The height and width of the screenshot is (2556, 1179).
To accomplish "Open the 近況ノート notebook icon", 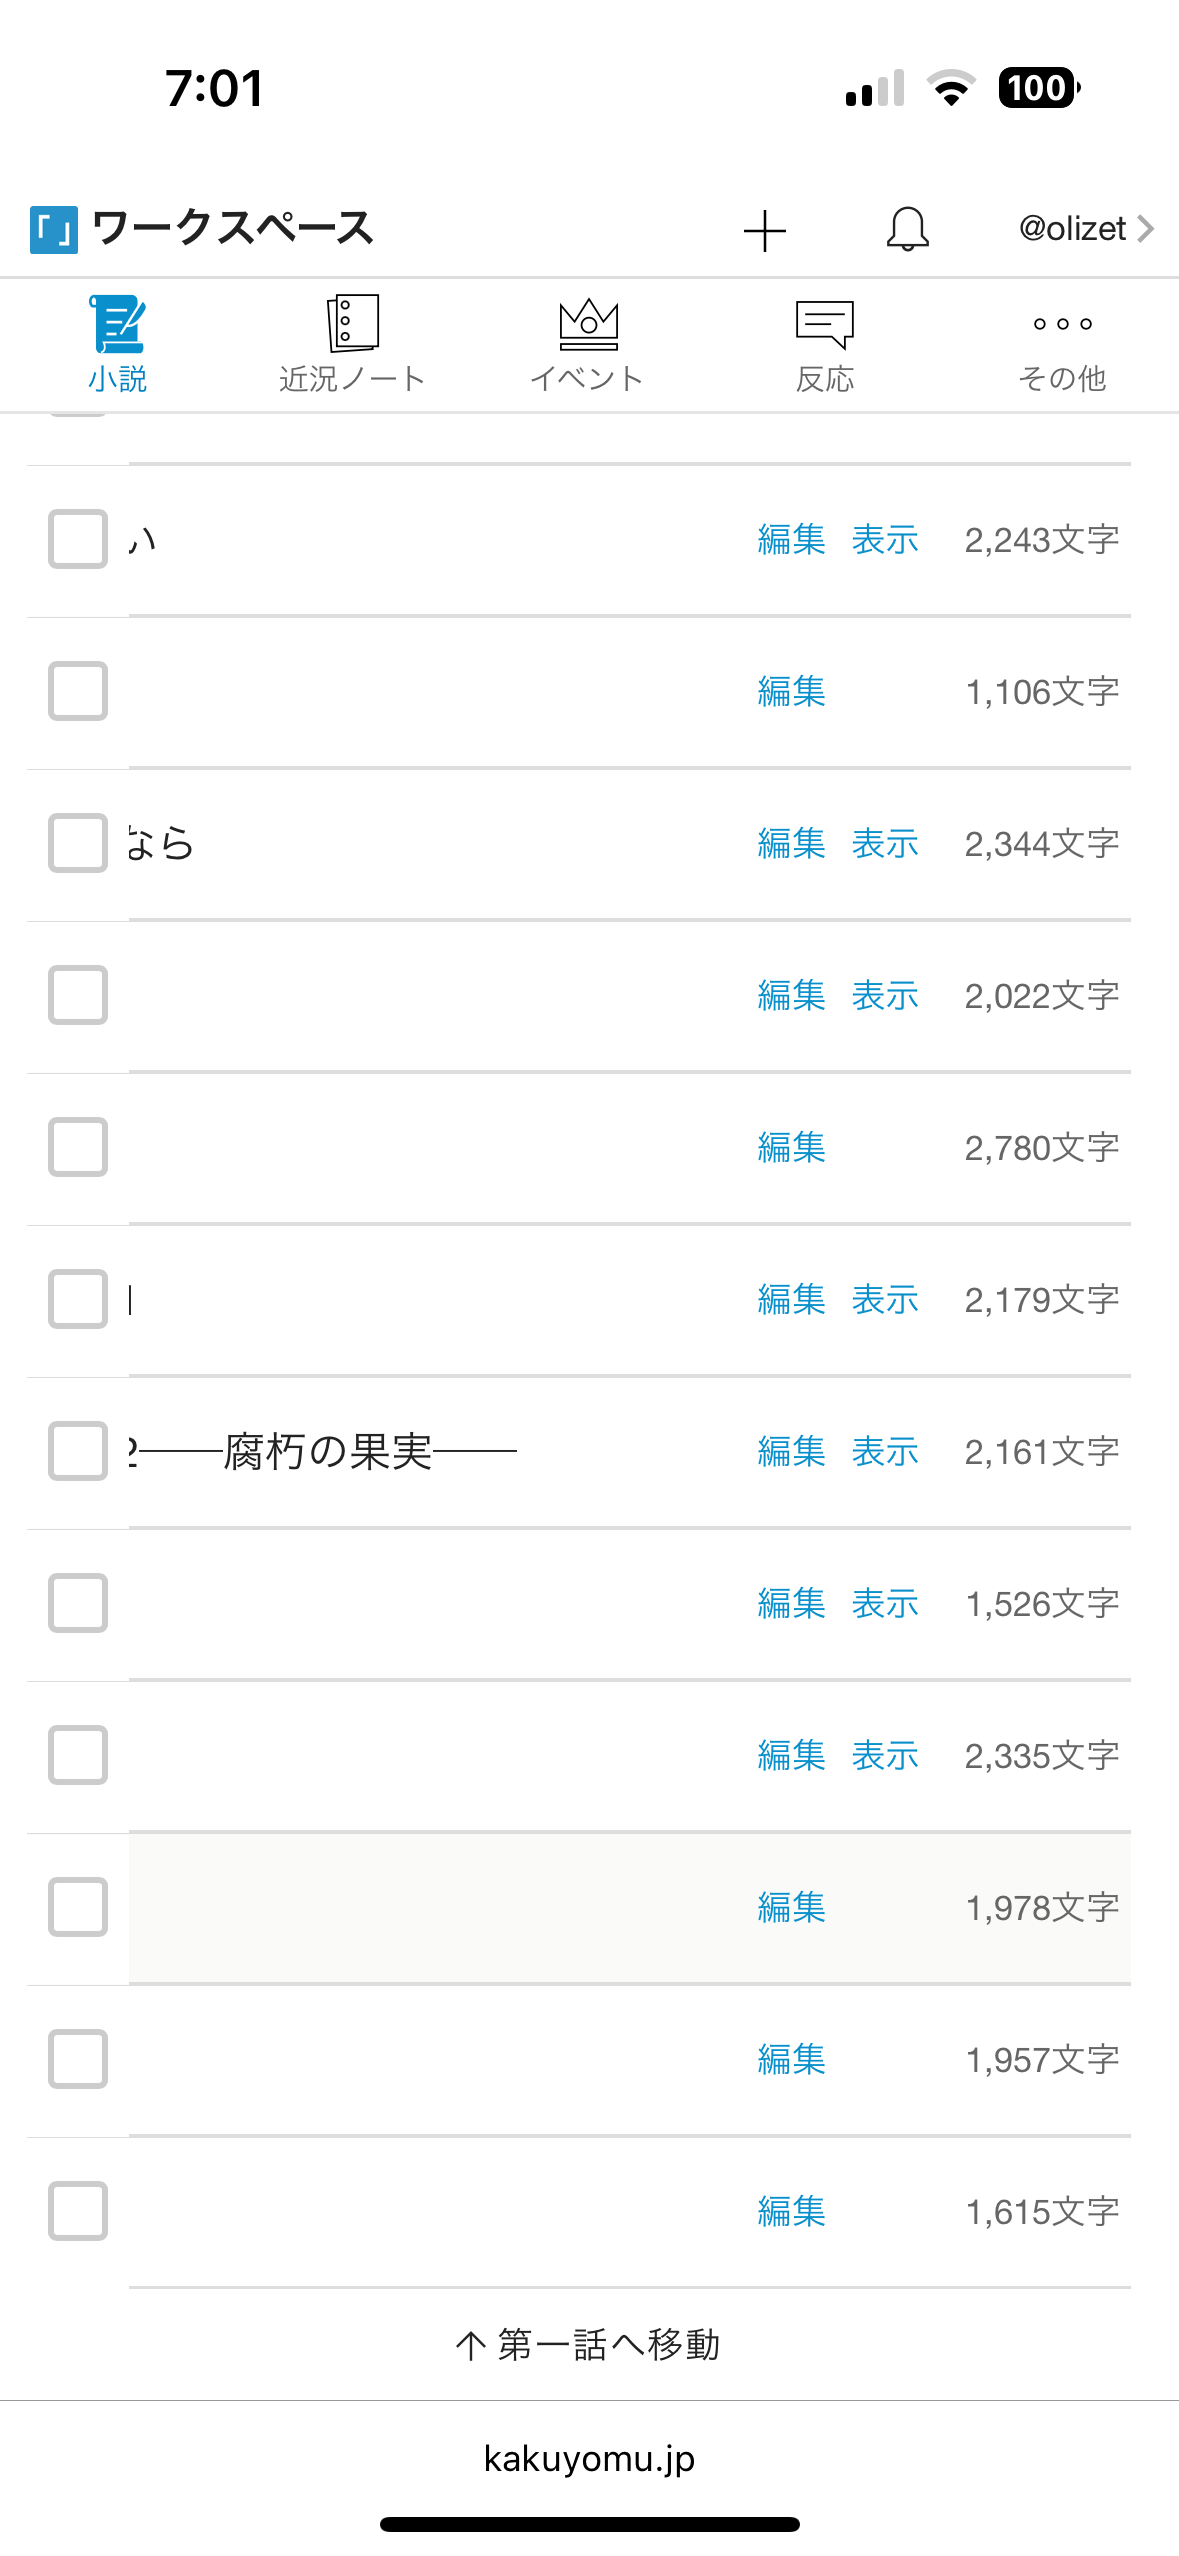I will pyautogui.click(x=353, y=324).
